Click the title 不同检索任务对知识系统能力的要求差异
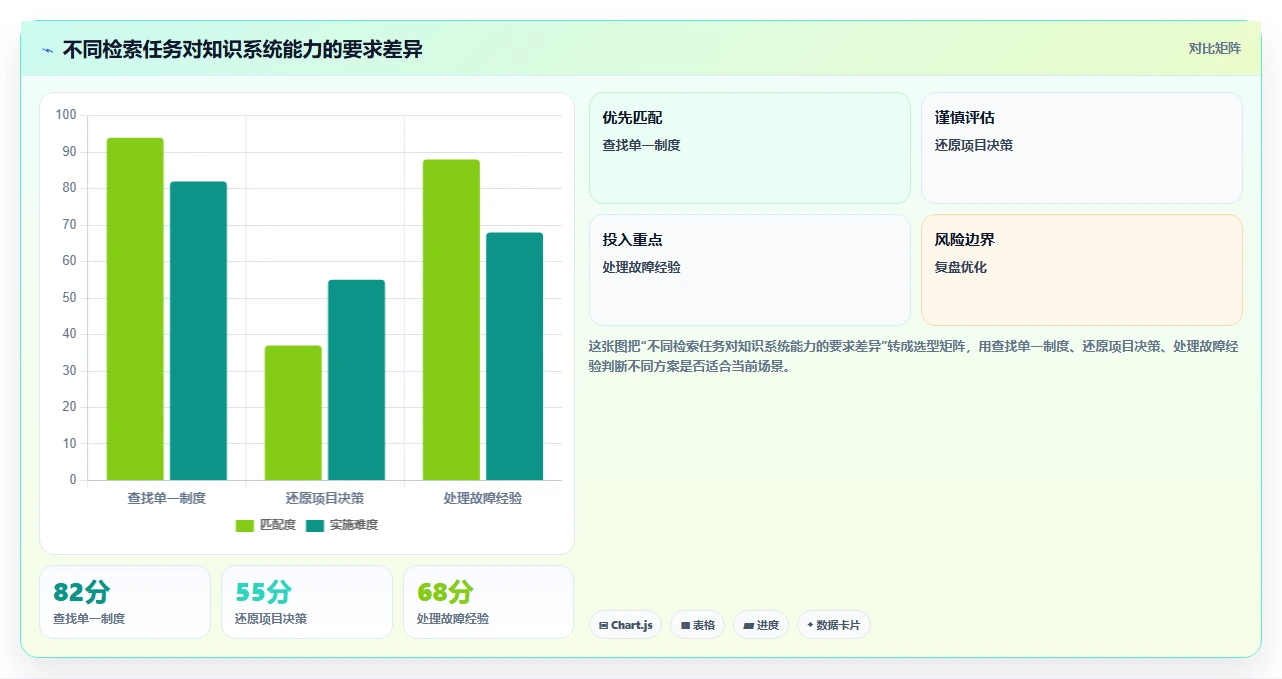Image resolution: width=1282 pixels, height=679 pixels. tap(242, 49)
